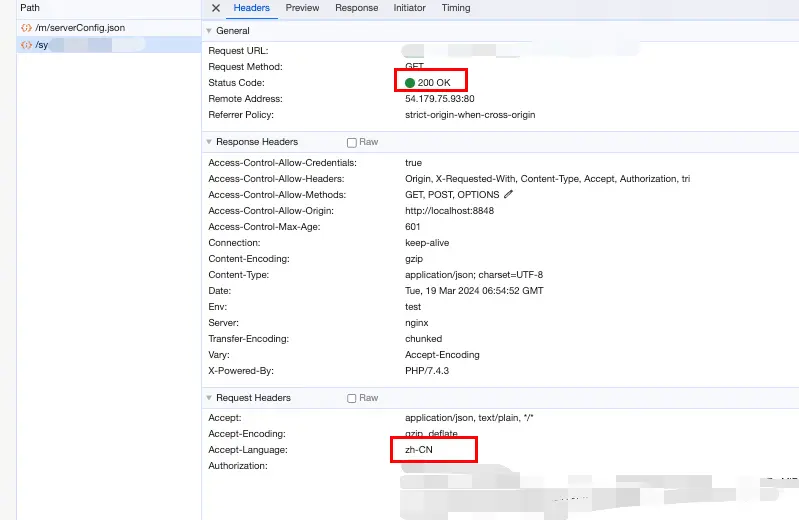Close the request details panel
Viewport: 799px width, 520px height.
pos(216,8)
